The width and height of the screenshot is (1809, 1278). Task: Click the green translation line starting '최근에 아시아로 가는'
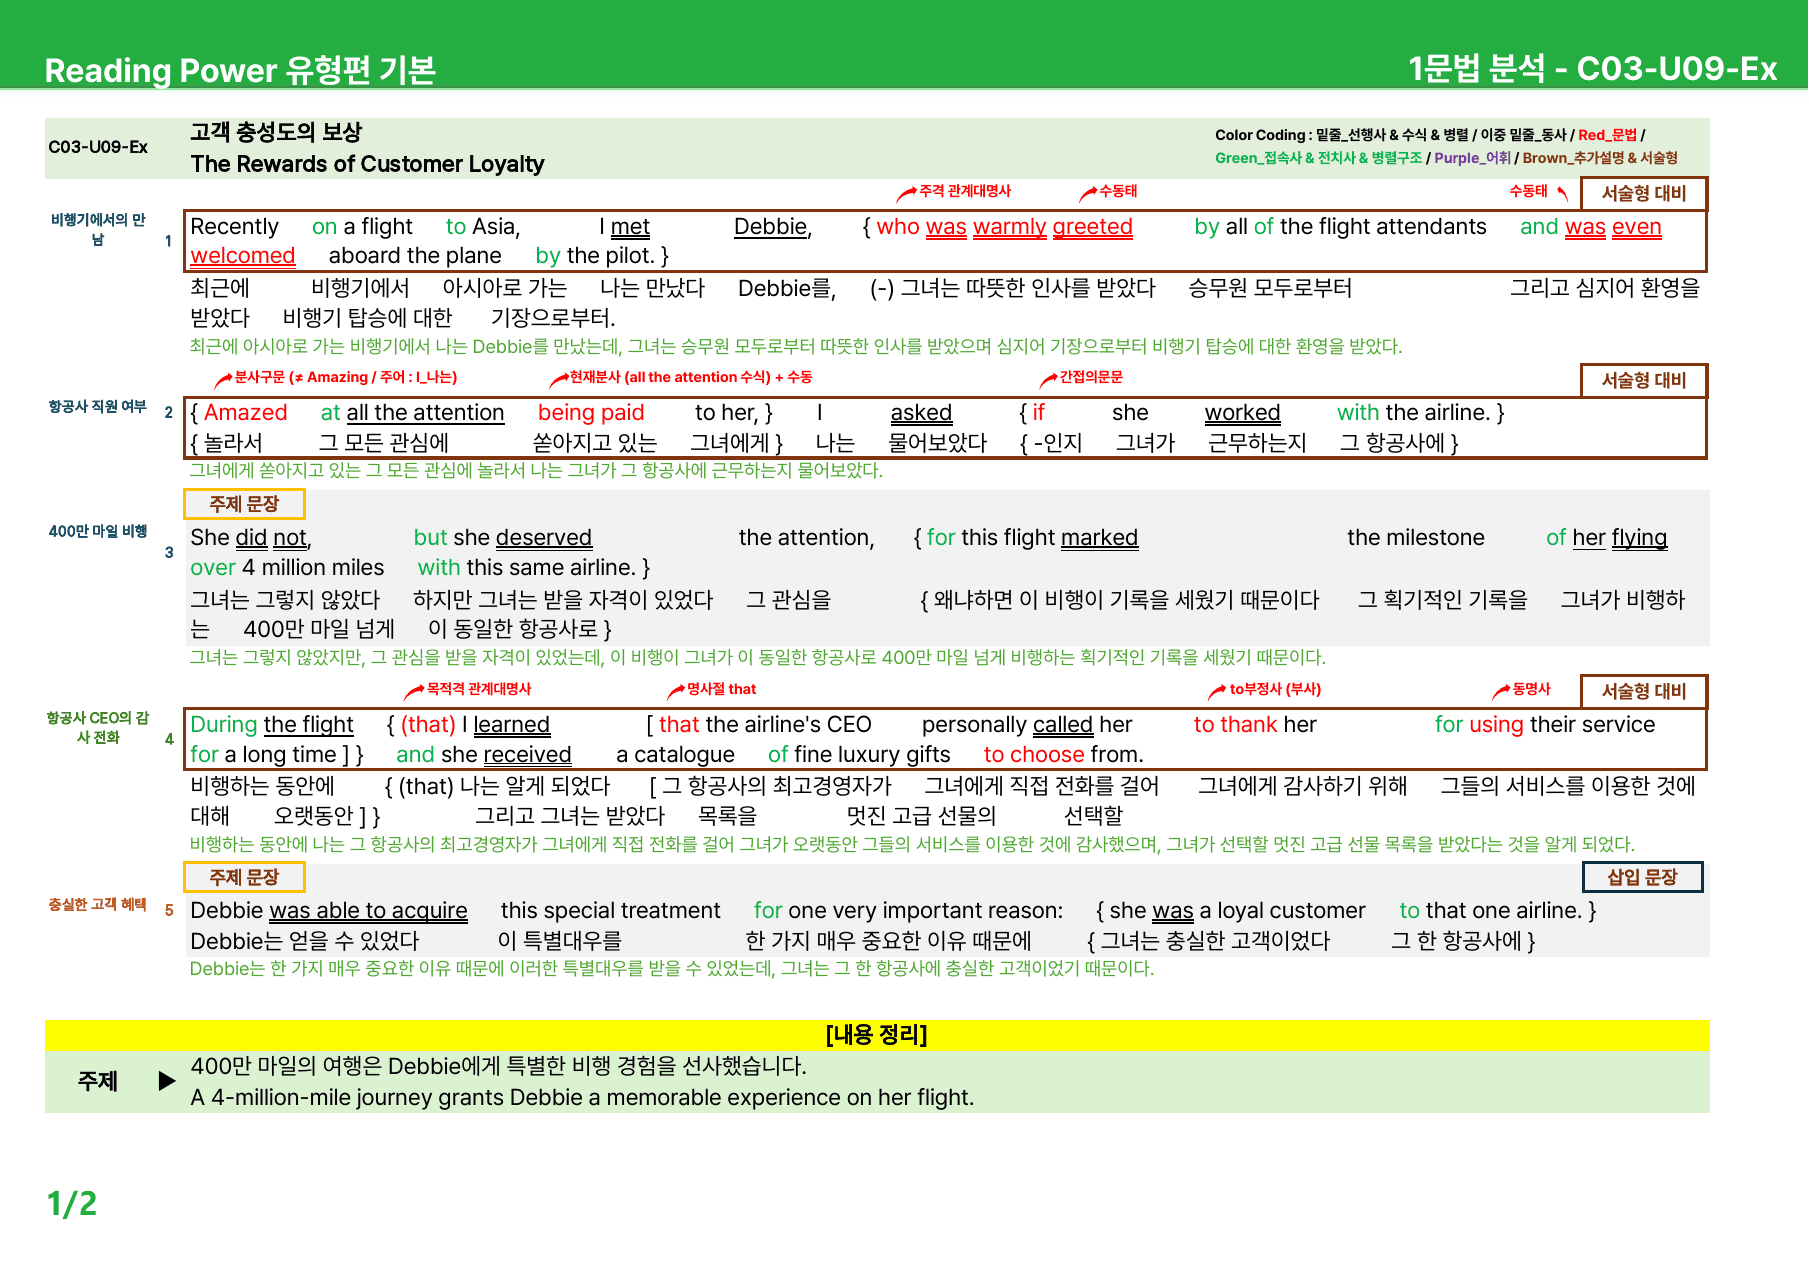tap(796, 347)
